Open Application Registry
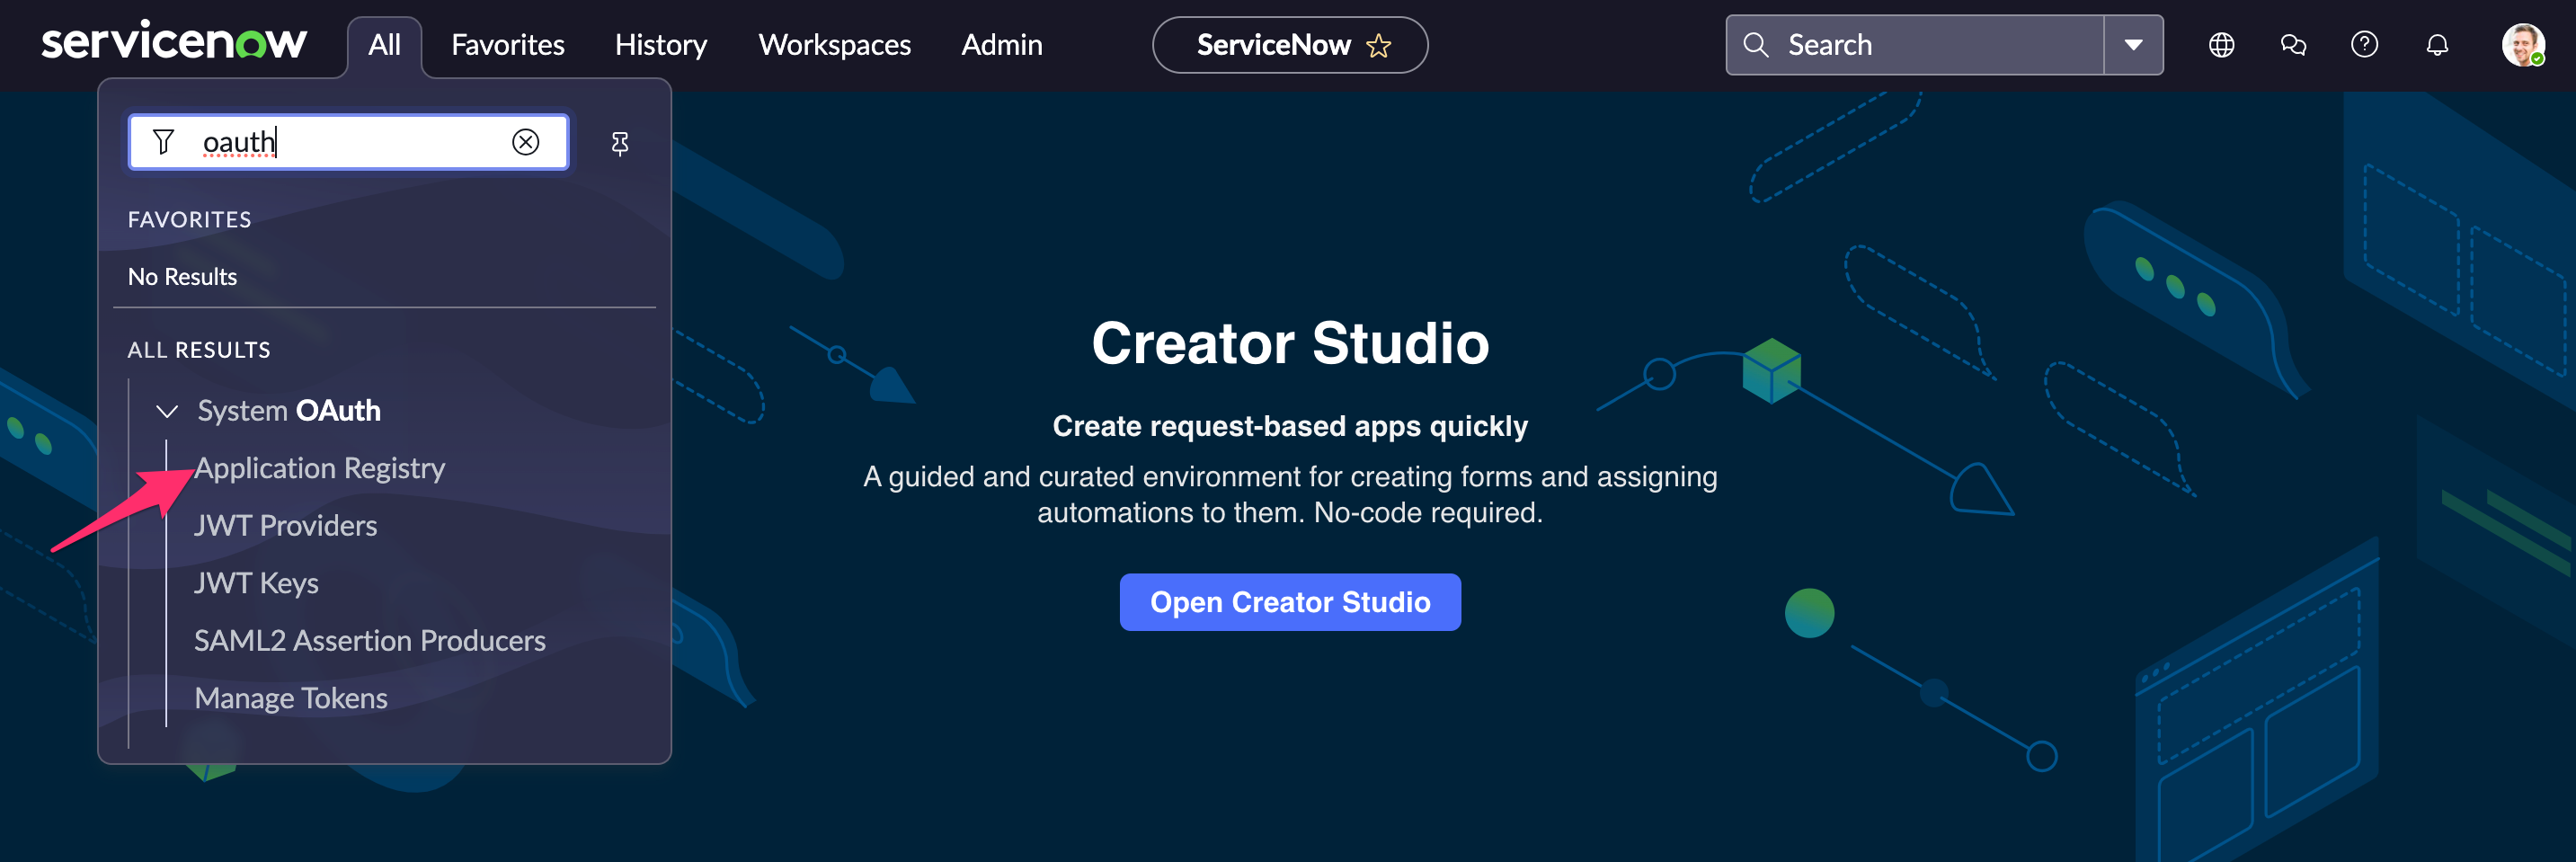This screenshot has height=862, width=2576. (320, 467)
